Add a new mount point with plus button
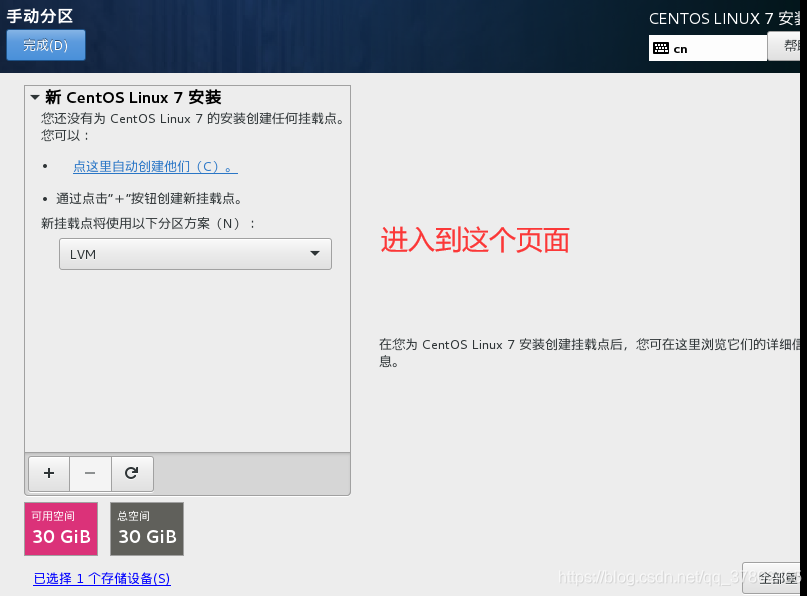 [x=49, y=473]
